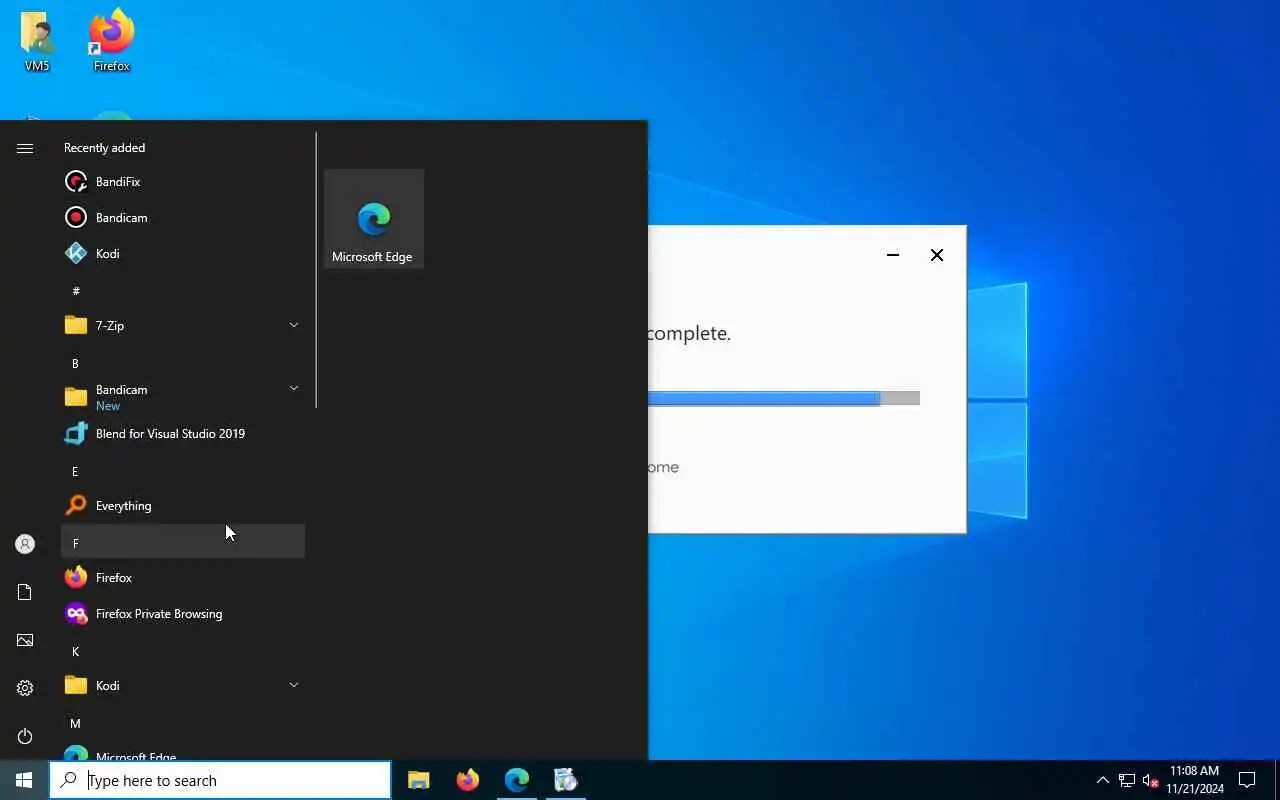This screenshot has height=800, width=1280.
Task: Expand the Start menu hamburger button
Action: [25, 148]
